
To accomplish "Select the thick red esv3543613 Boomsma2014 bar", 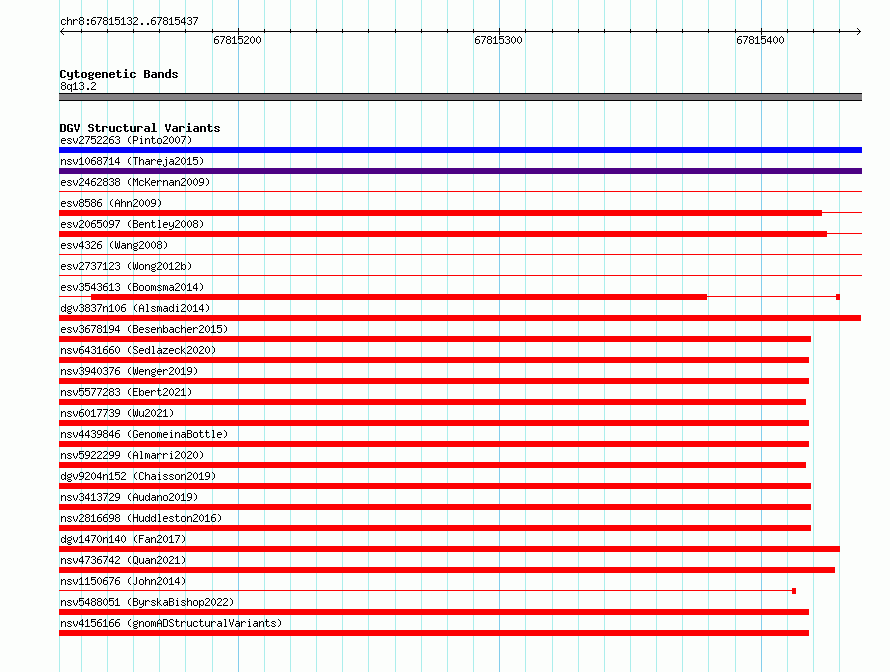I will click(x=399, y=297).
